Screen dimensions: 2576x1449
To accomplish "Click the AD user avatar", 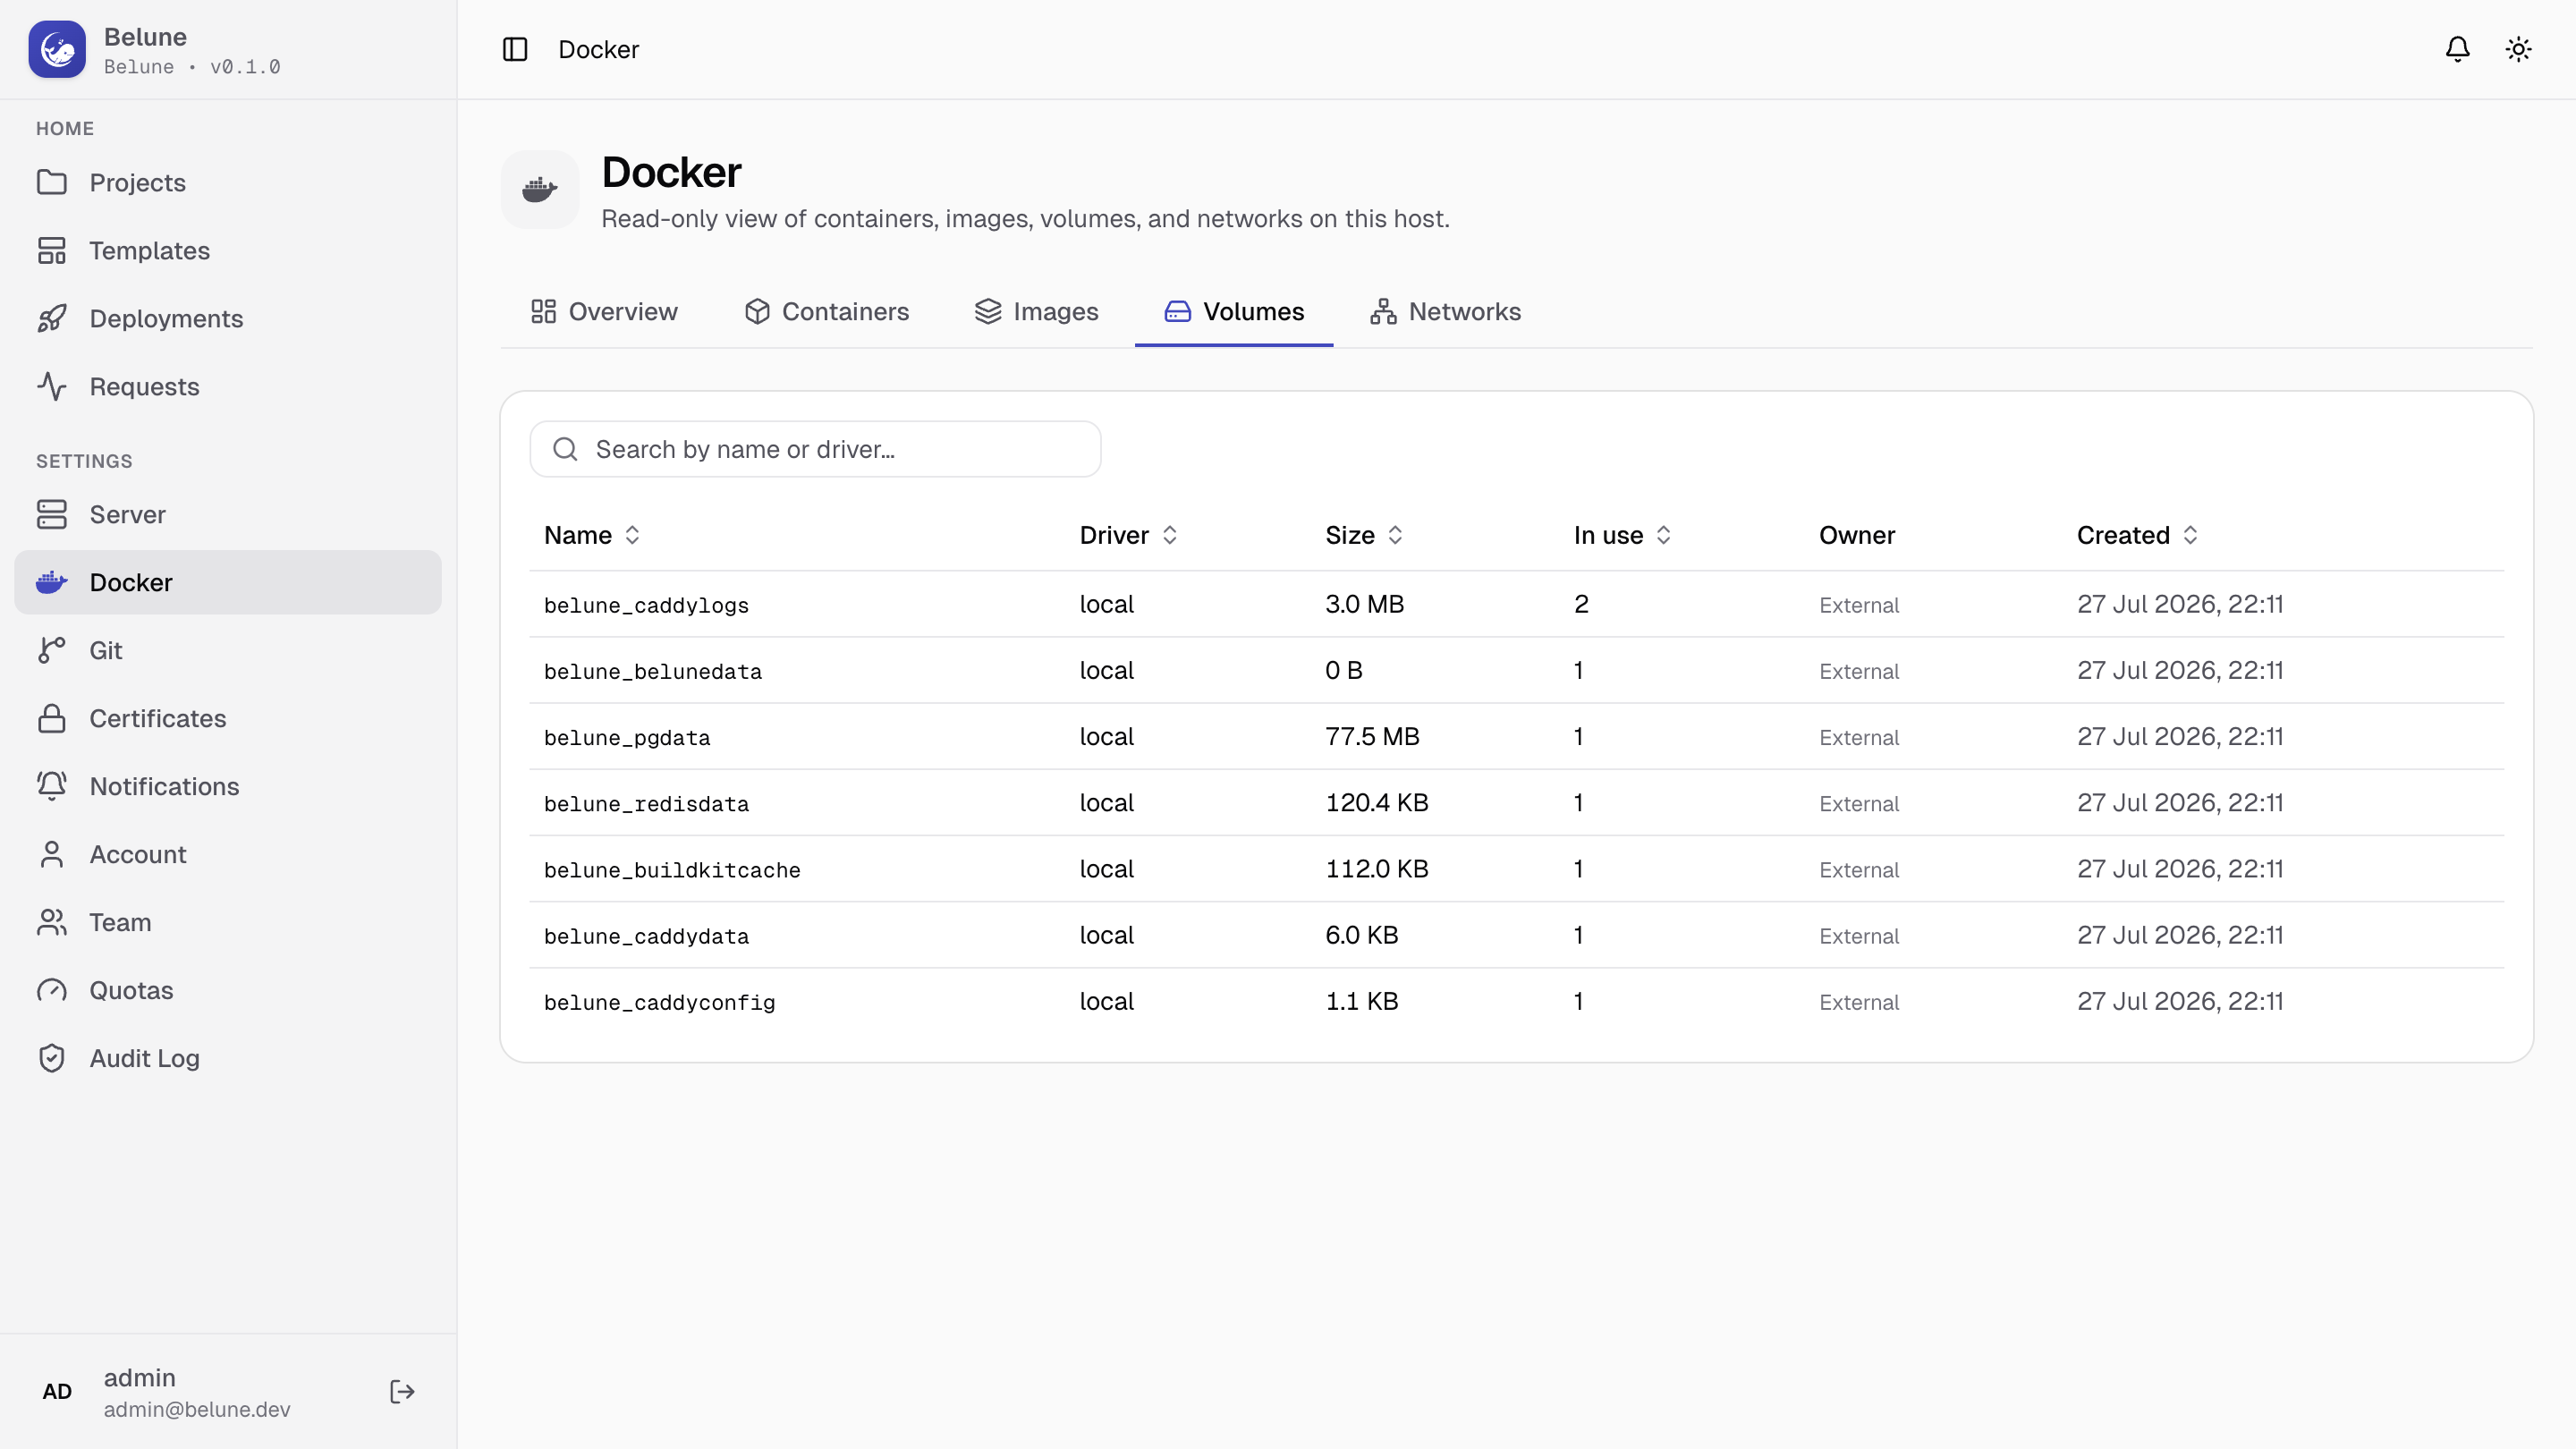I will 57,1392.
